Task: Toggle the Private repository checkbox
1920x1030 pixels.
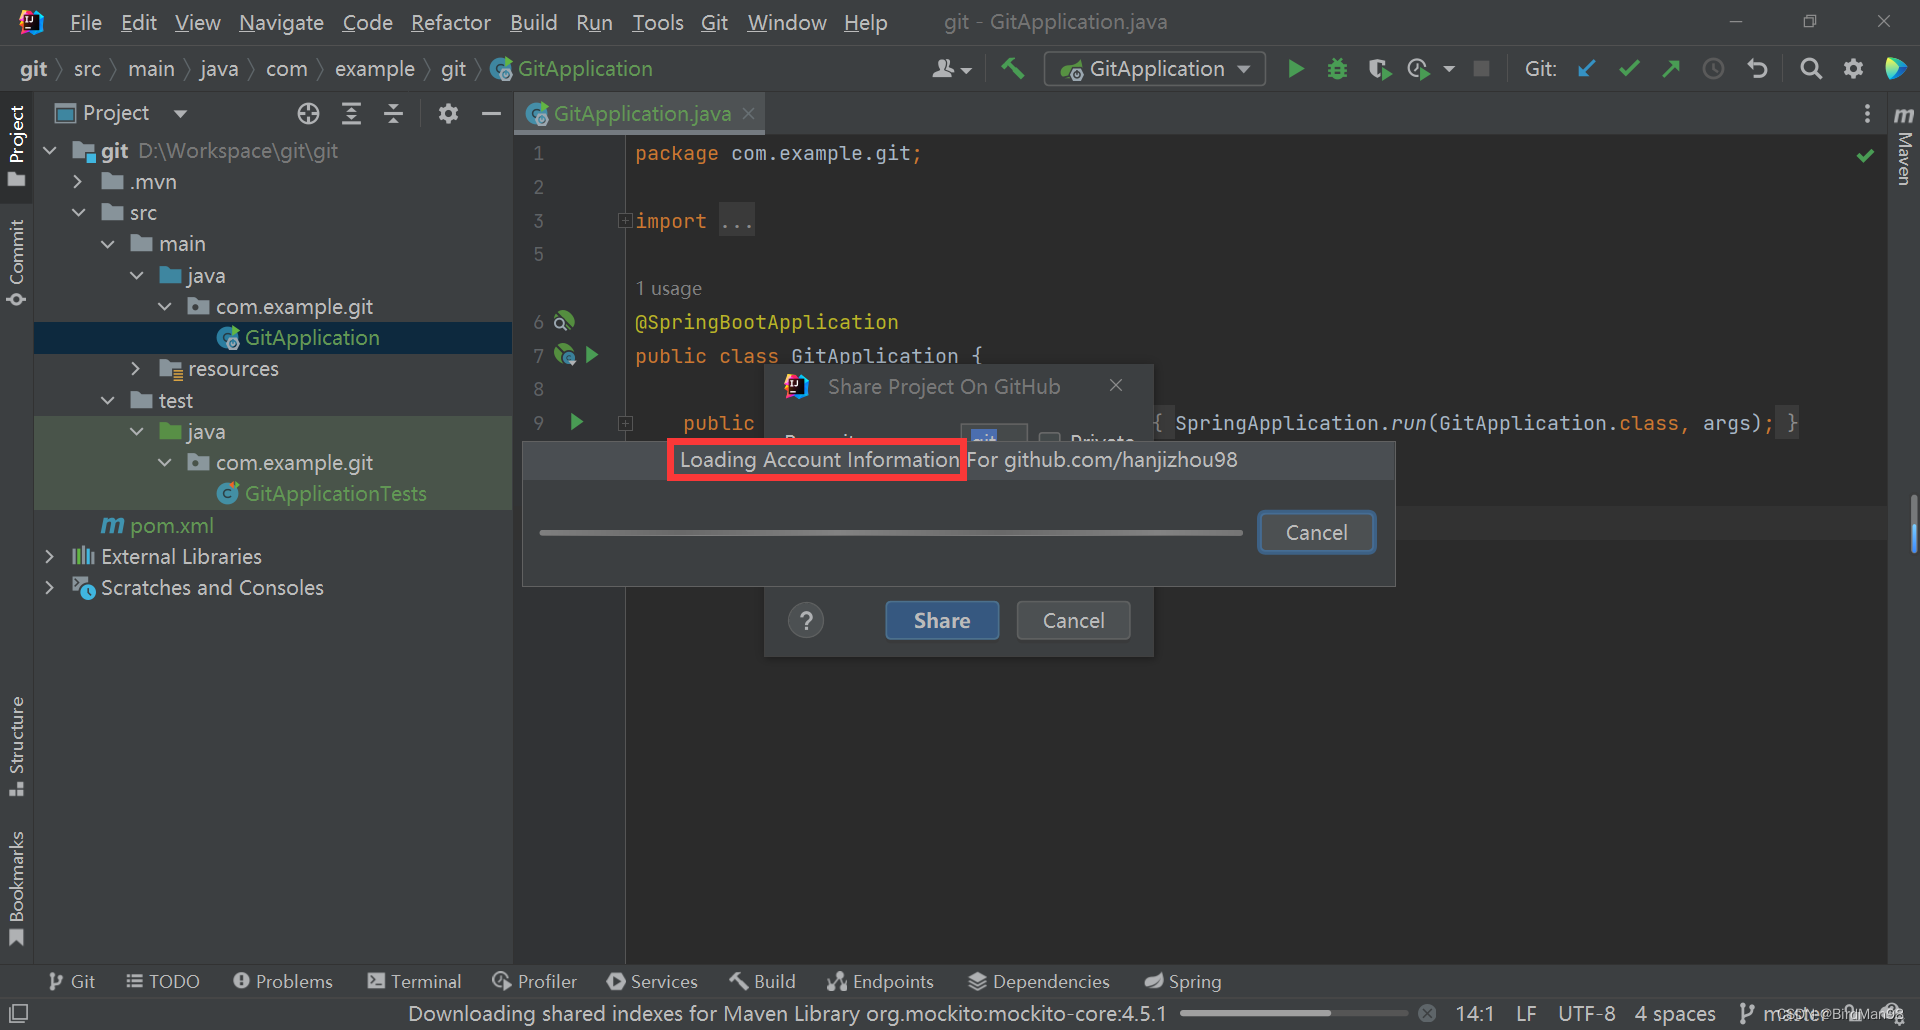Action: [1049, 438]
